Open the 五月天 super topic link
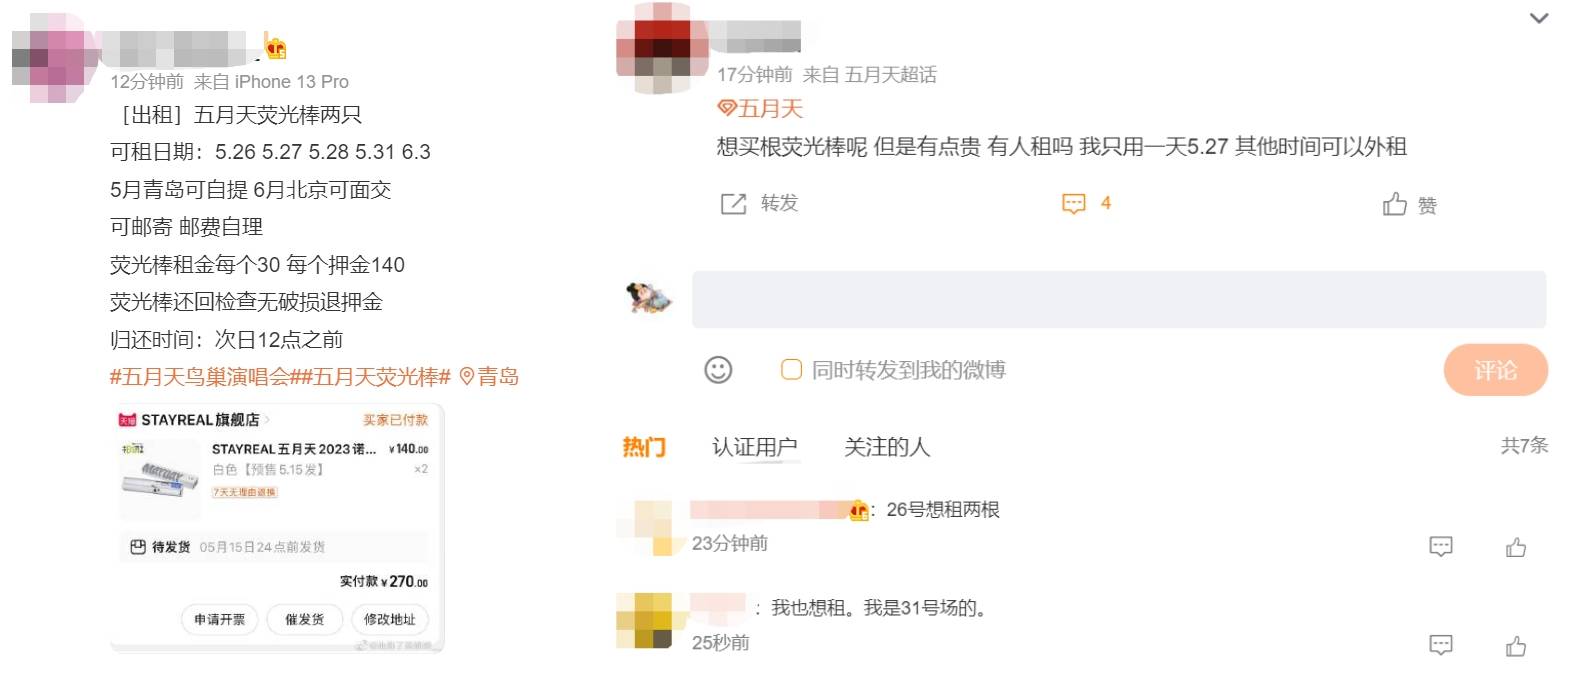 (760, 108)
